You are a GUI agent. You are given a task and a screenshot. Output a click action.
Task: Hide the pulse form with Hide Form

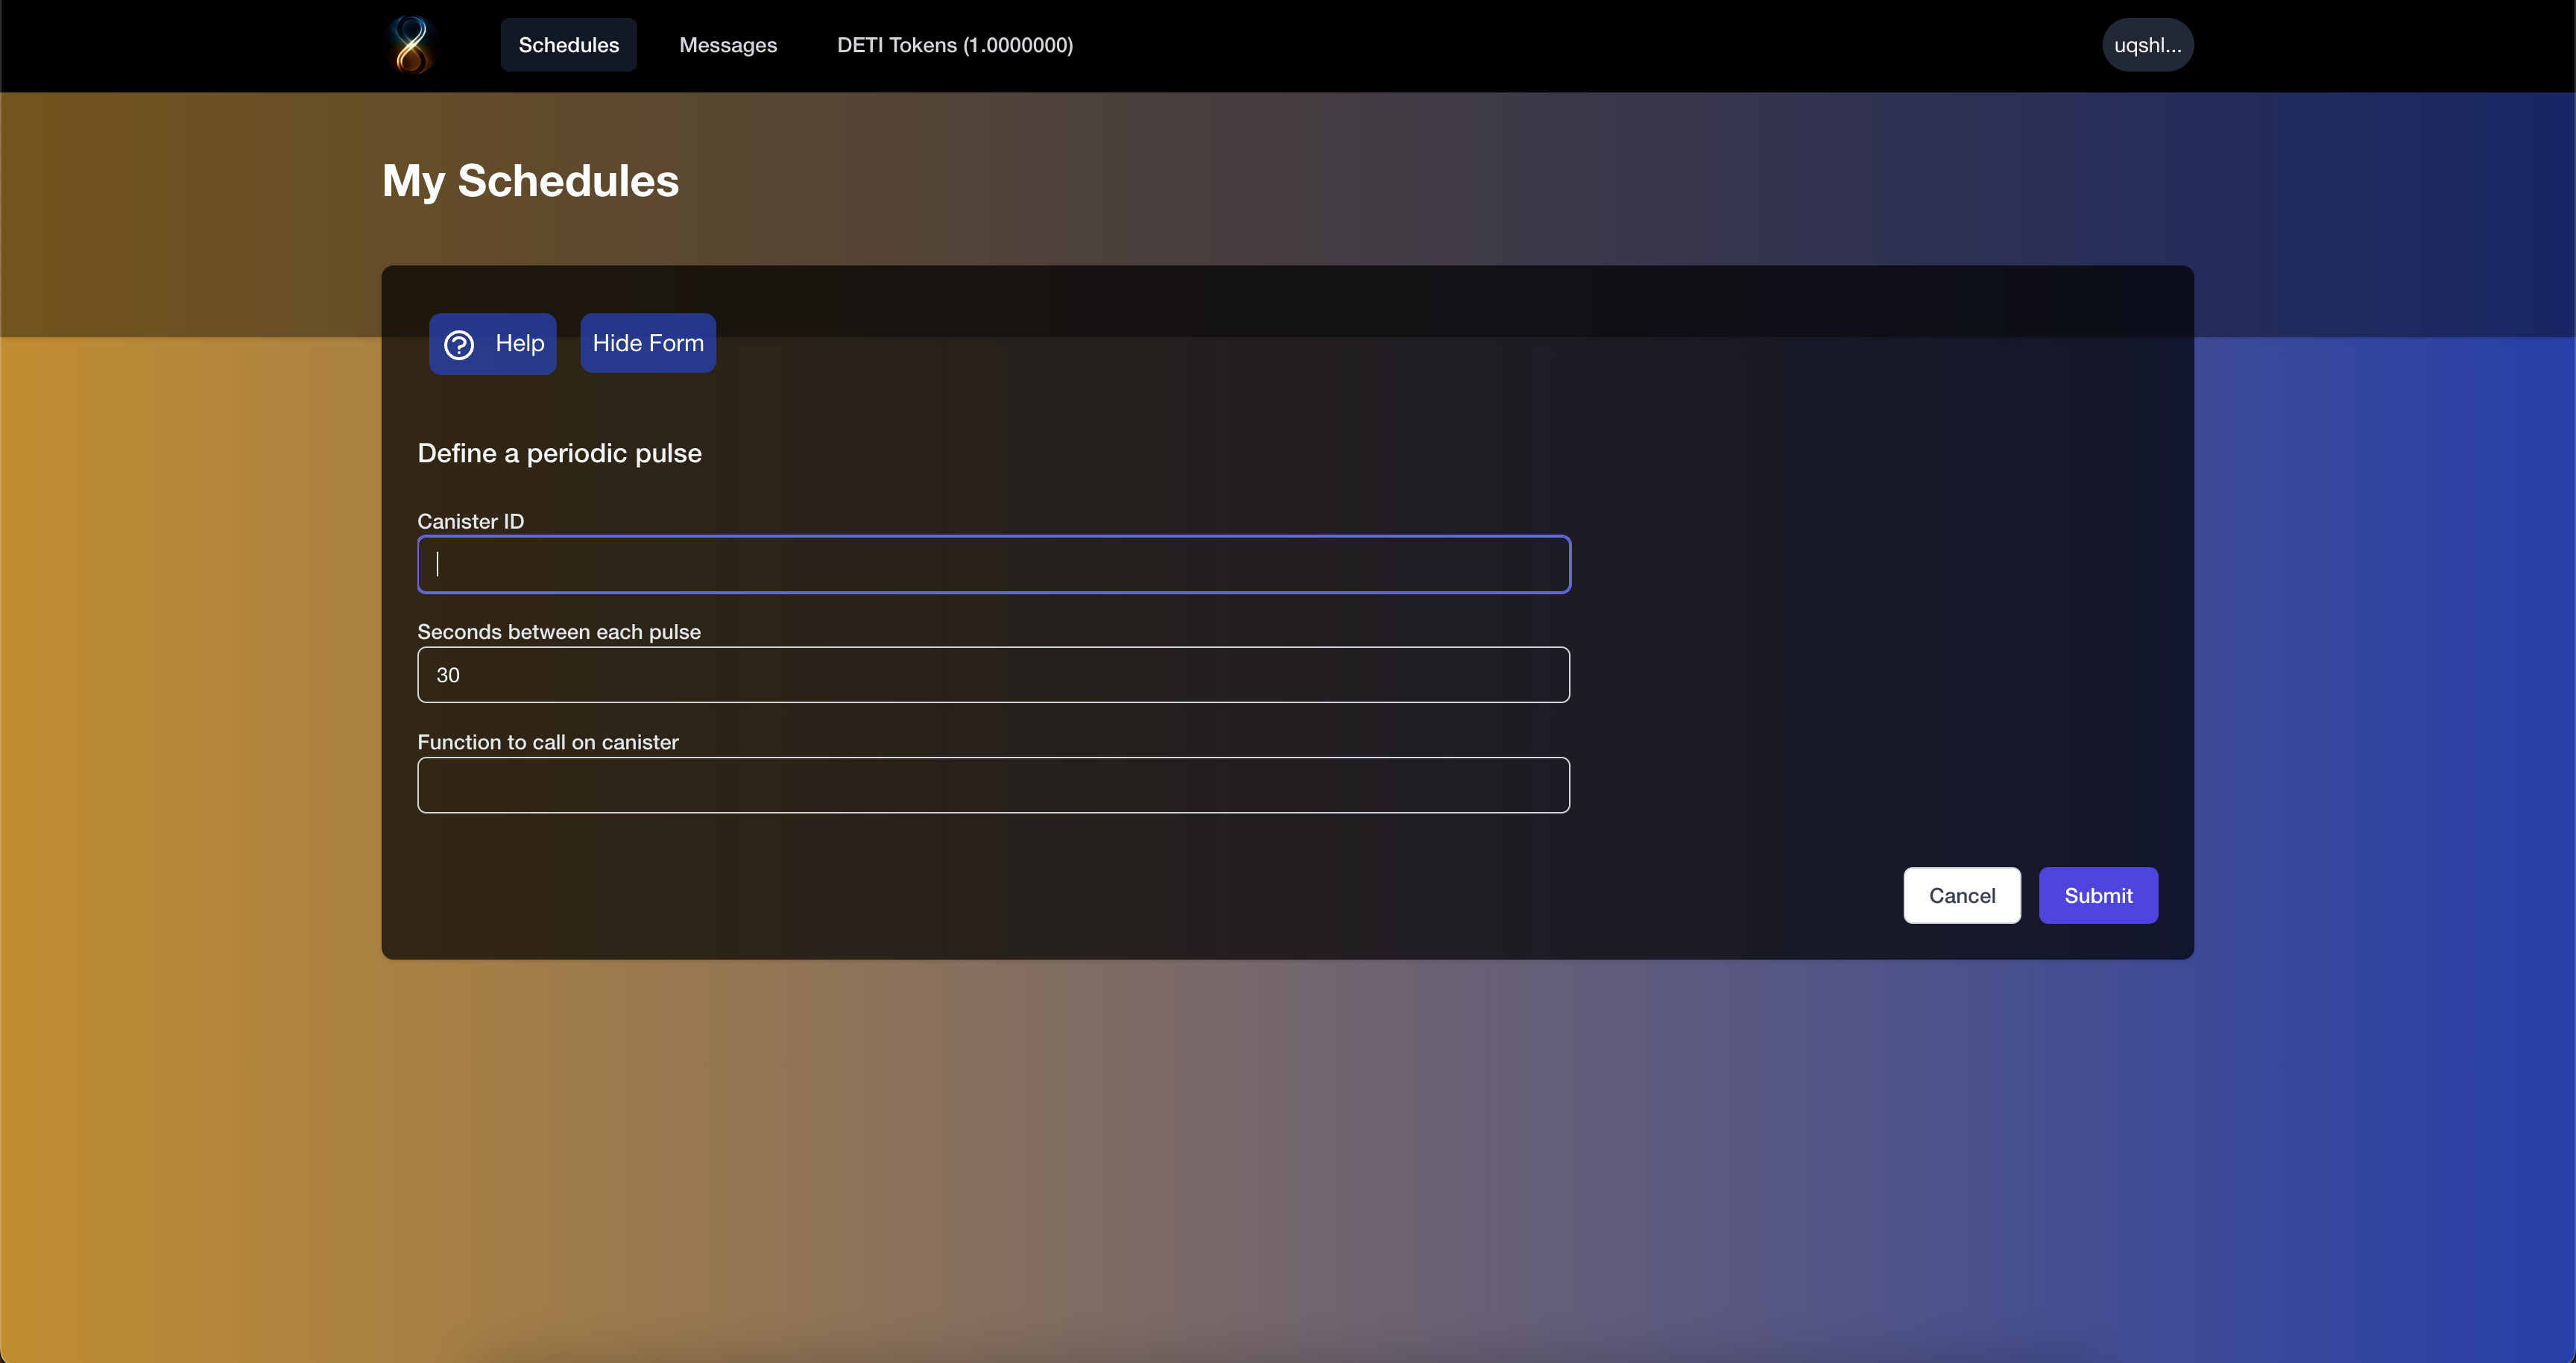click(647, 343)
